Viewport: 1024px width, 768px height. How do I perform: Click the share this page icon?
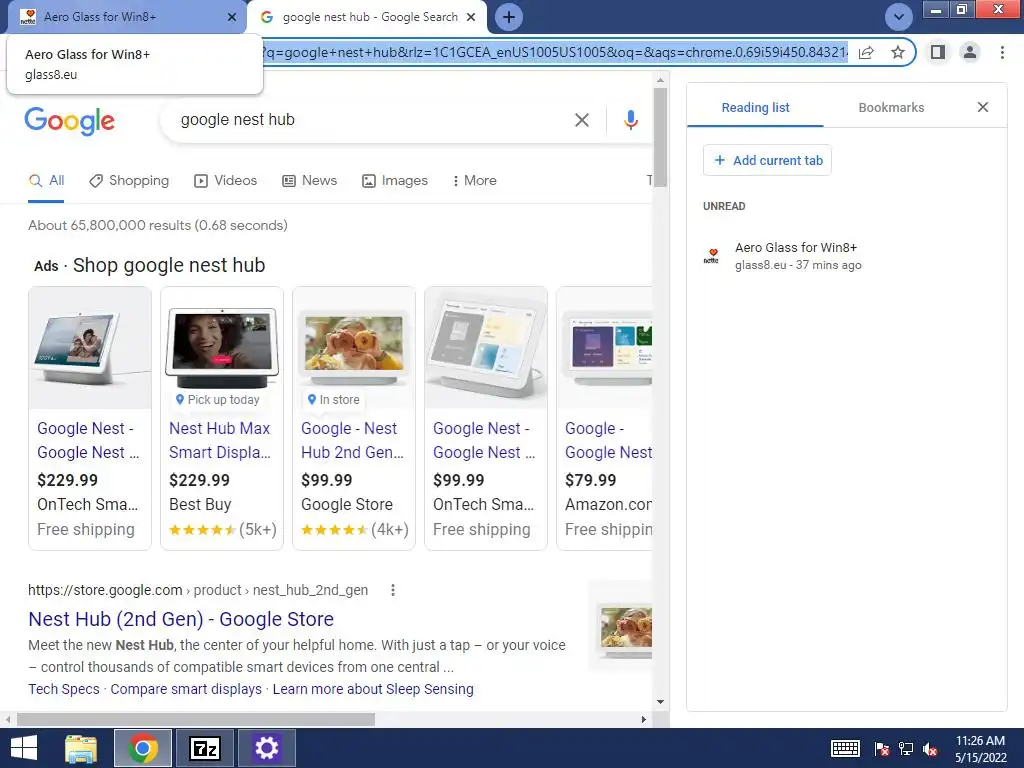866,52
